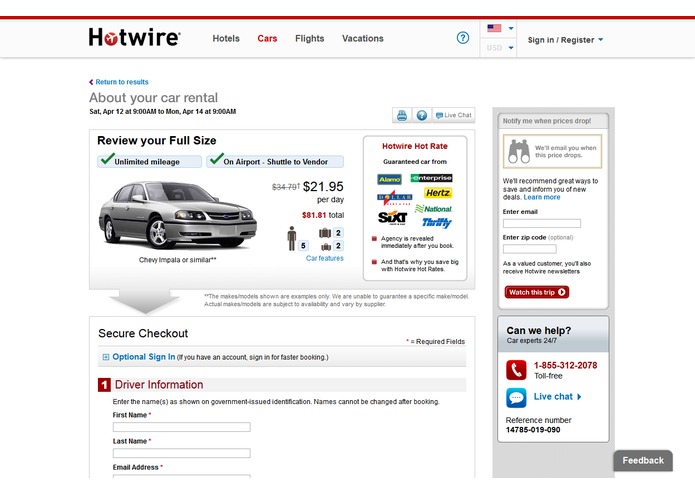Click the header help question mark icon
The image size is (695, 494).
click(x=463, y=38)
